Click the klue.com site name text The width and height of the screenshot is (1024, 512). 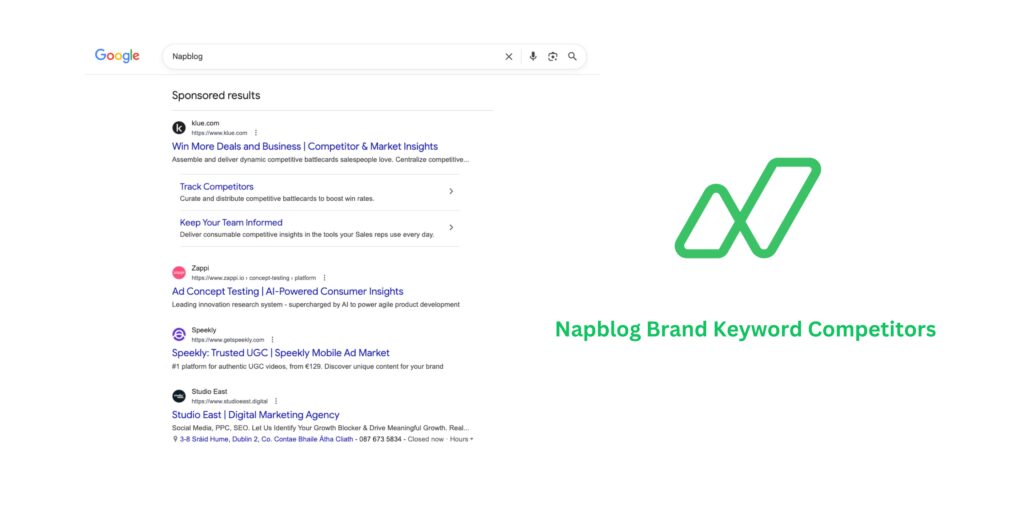click(x=205, y=123)
